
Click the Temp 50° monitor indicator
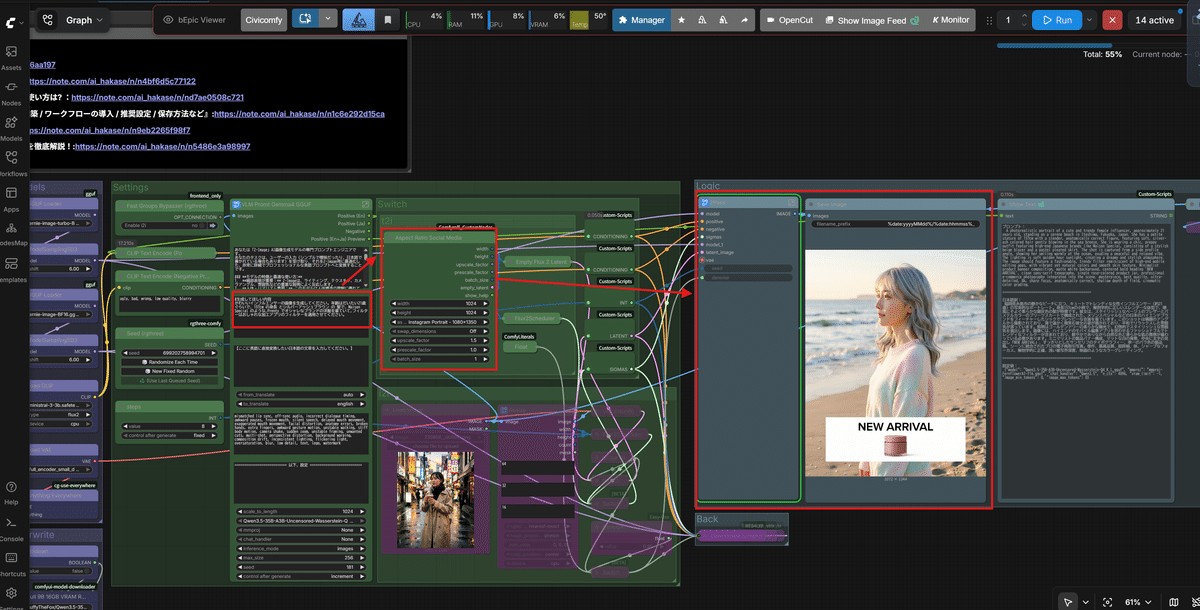point(588,19)
